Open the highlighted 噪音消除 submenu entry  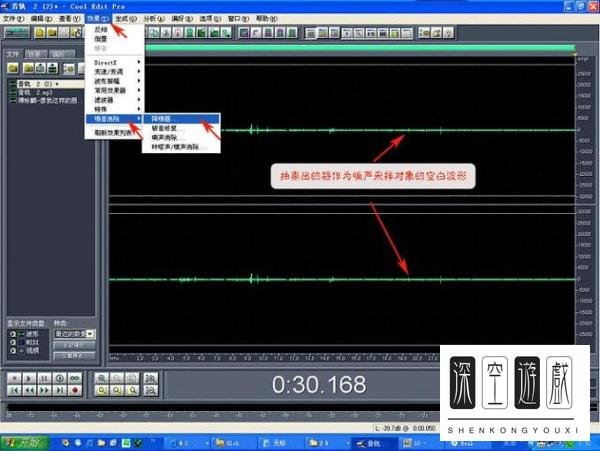pos(114,119)
